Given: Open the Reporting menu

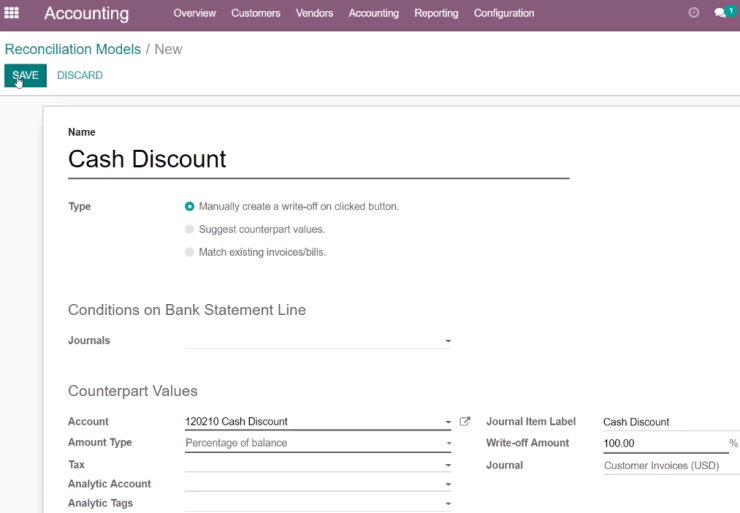Looking at the screenshot, I should click(x=436, y=13).
